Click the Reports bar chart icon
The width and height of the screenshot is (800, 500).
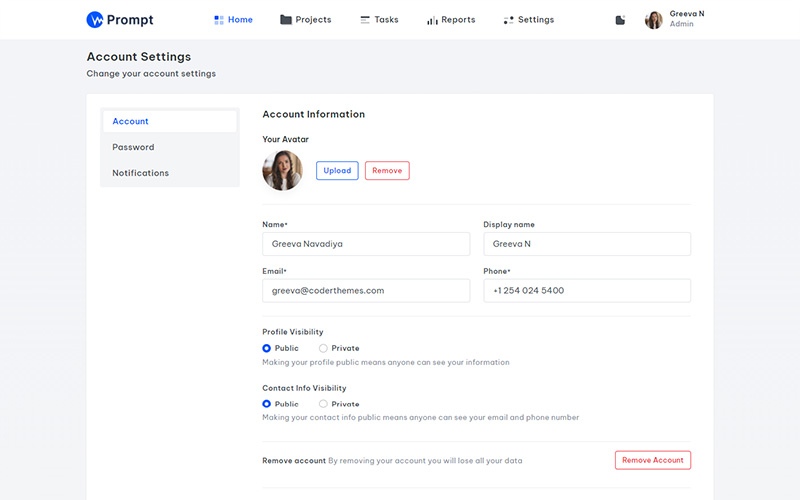(x=432, y=20)
